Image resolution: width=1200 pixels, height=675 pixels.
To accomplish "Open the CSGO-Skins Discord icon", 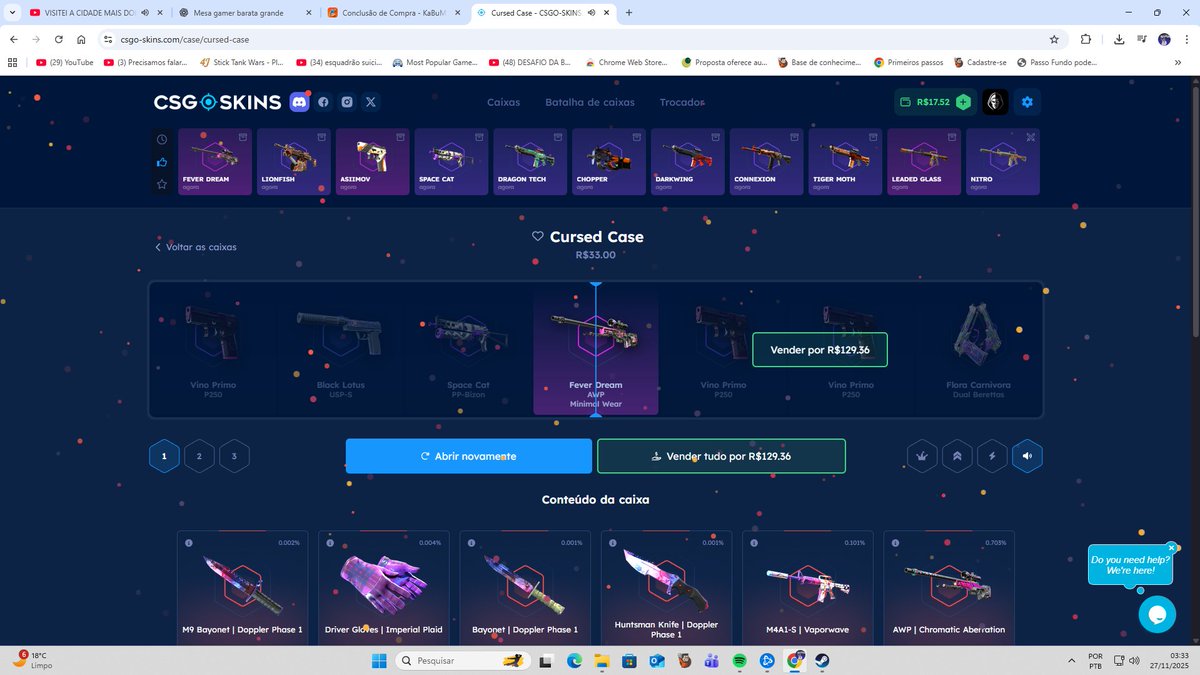I will (298, 101).
